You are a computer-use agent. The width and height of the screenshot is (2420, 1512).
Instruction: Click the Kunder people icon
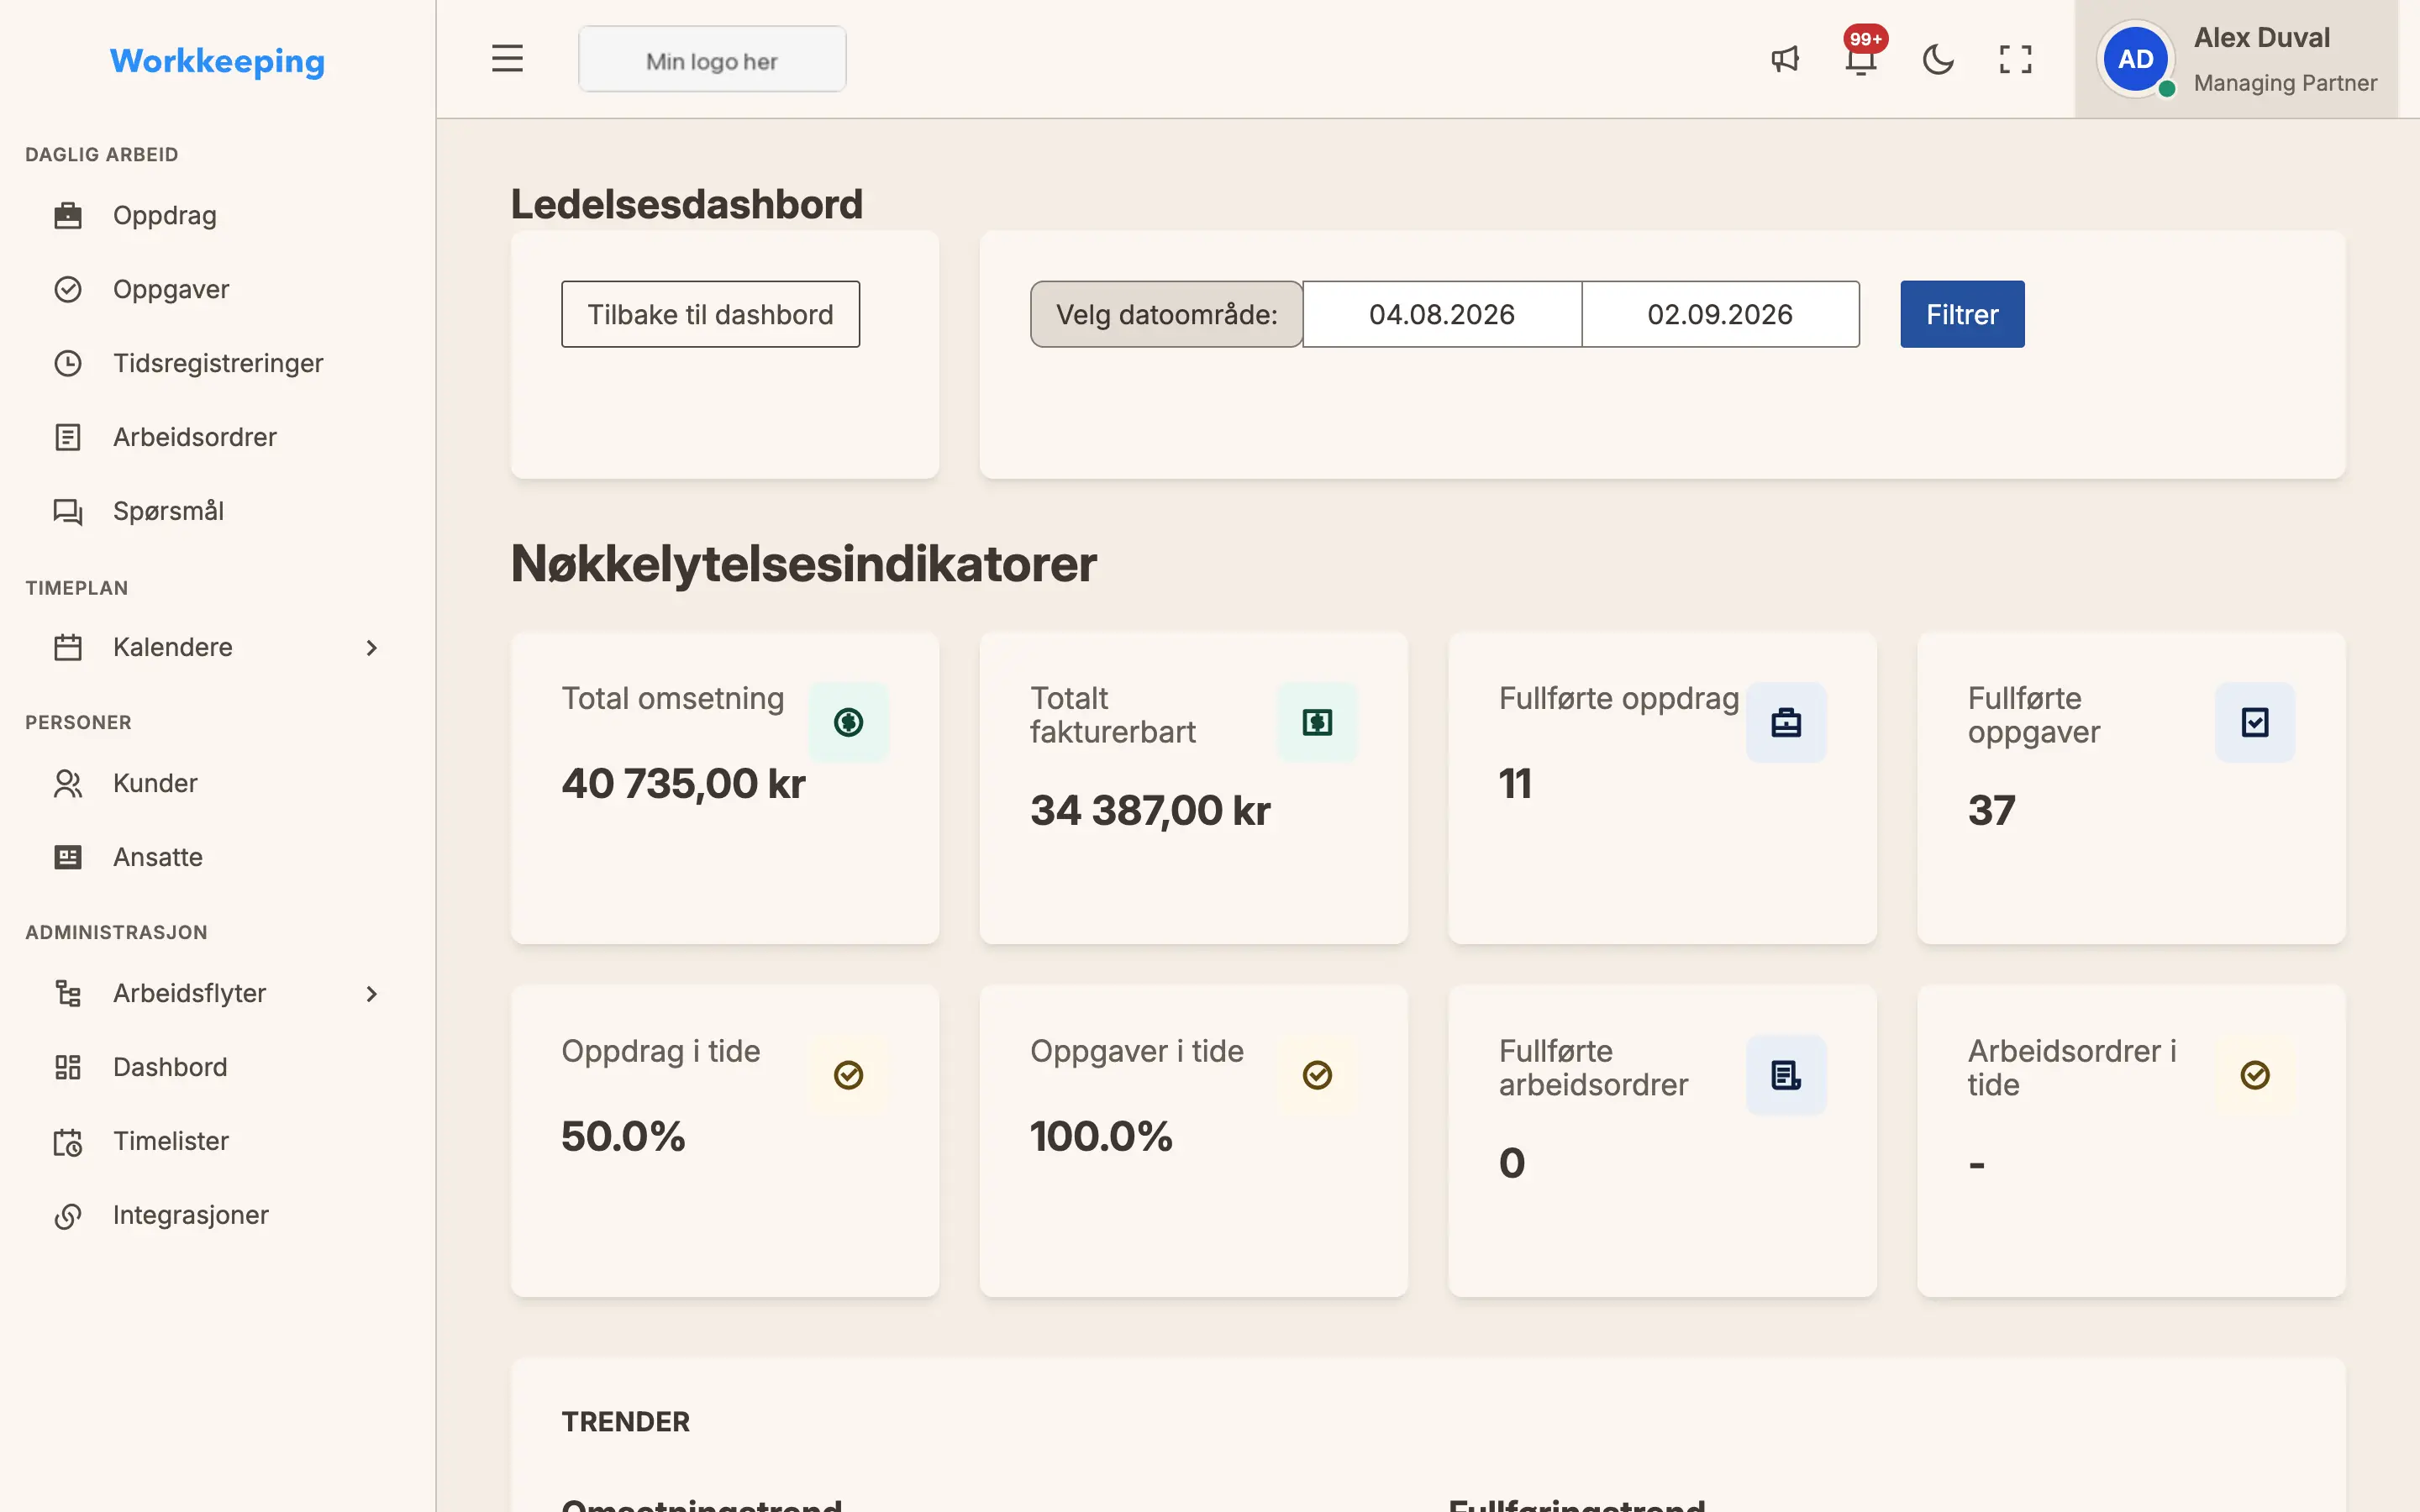coord(67,783)
